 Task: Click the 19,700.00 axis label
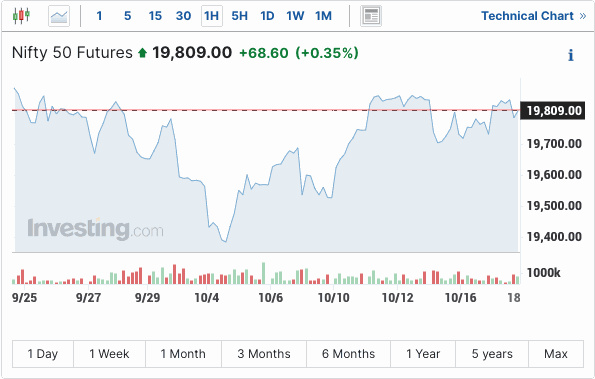554,144
